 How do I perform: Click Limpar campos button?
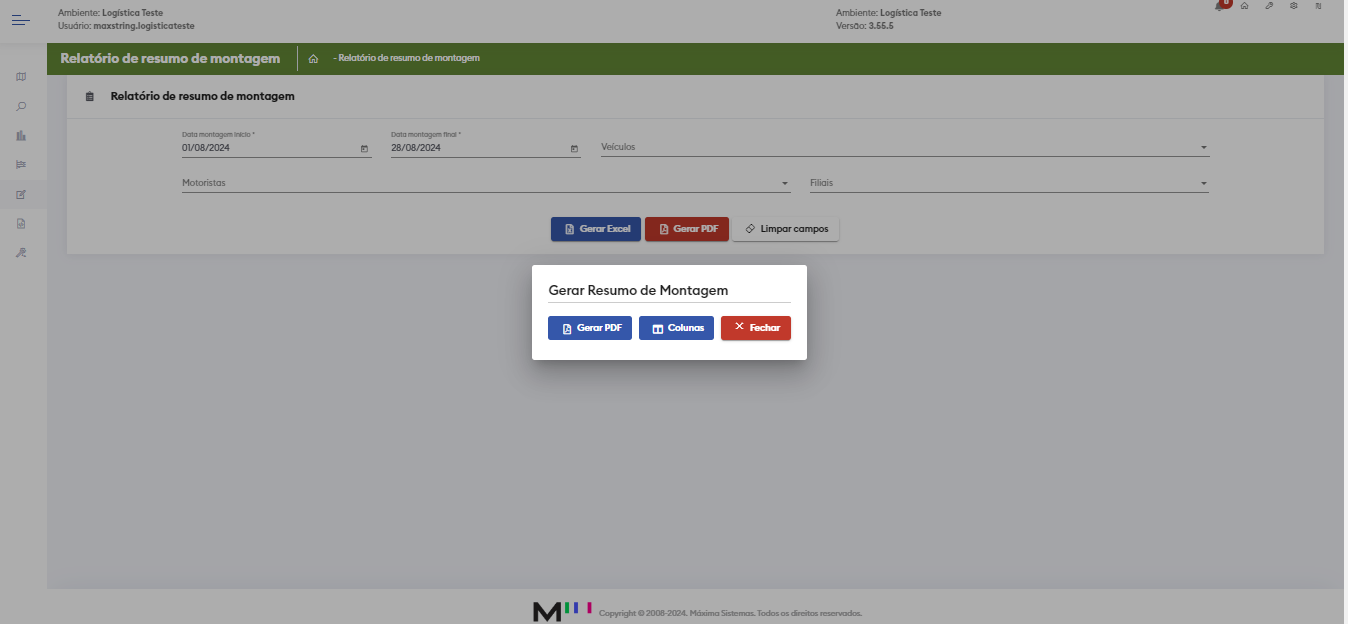coord(786,229)
